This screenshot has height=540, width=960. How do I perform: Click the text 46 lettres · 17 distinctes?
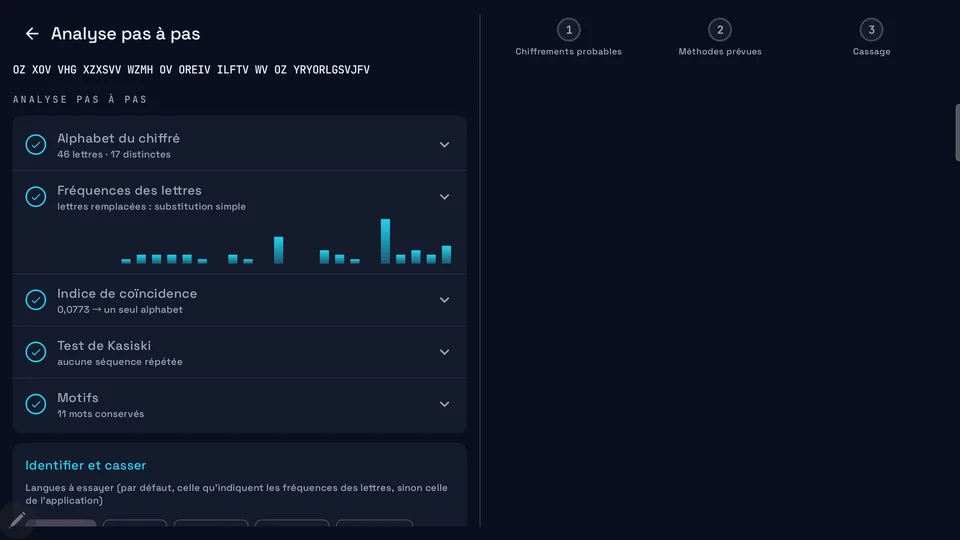click(114, 154)
